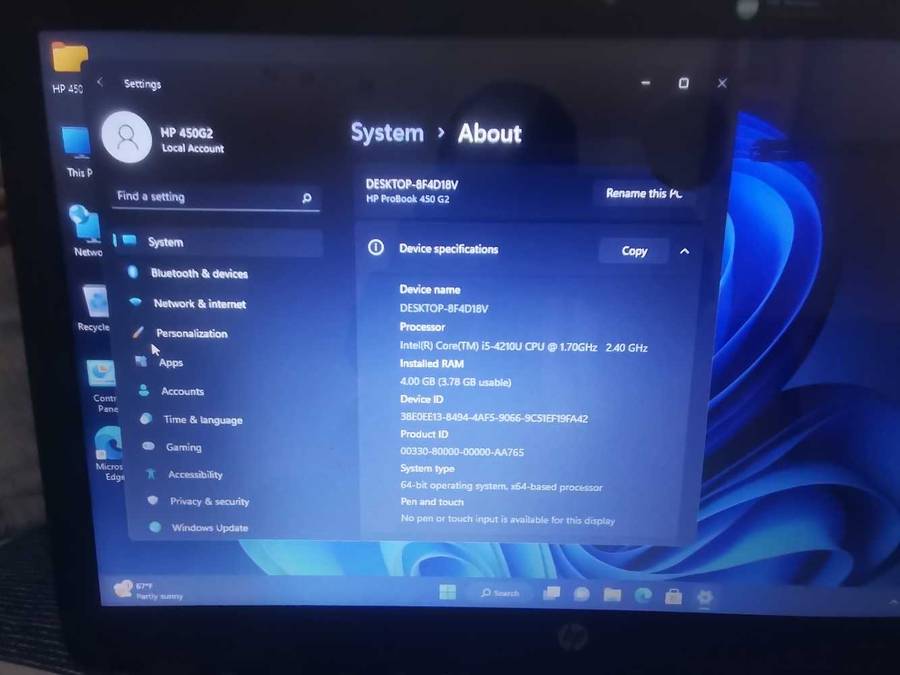Click the Rename this PC button
This screenshot has height=675, width=900.
pyautogui.click(x=643, y=193)
